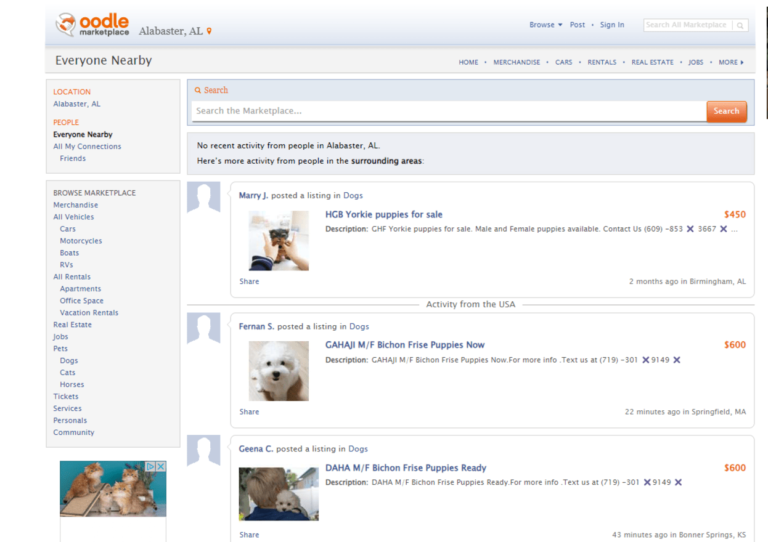Expand the MORE navigation menu

pos(730,62)
